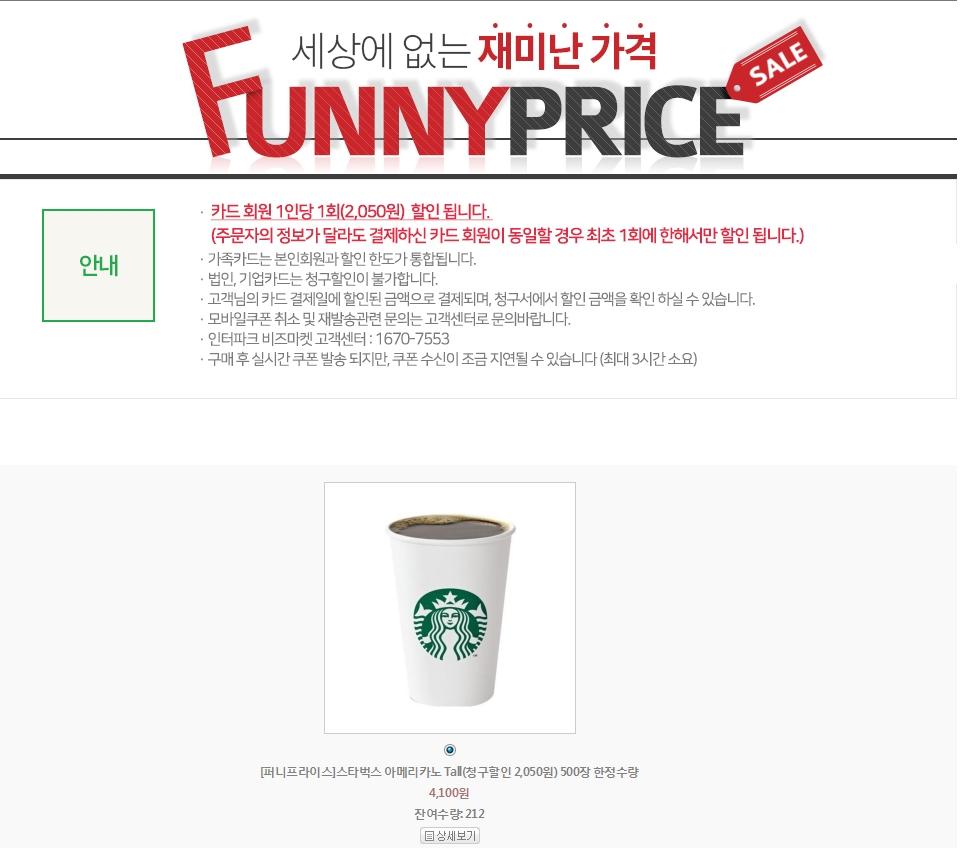This screenshot has width=975, height=848.
Task: Click the 잔여수량: 212 remaining quantity text
Action: pos(449,813)
